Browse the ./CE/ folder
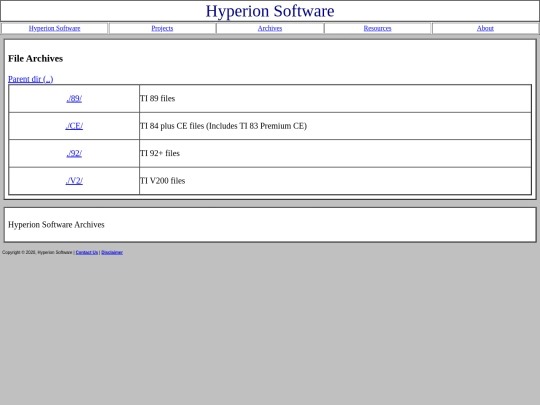540x405 pixels. [74, 126]
